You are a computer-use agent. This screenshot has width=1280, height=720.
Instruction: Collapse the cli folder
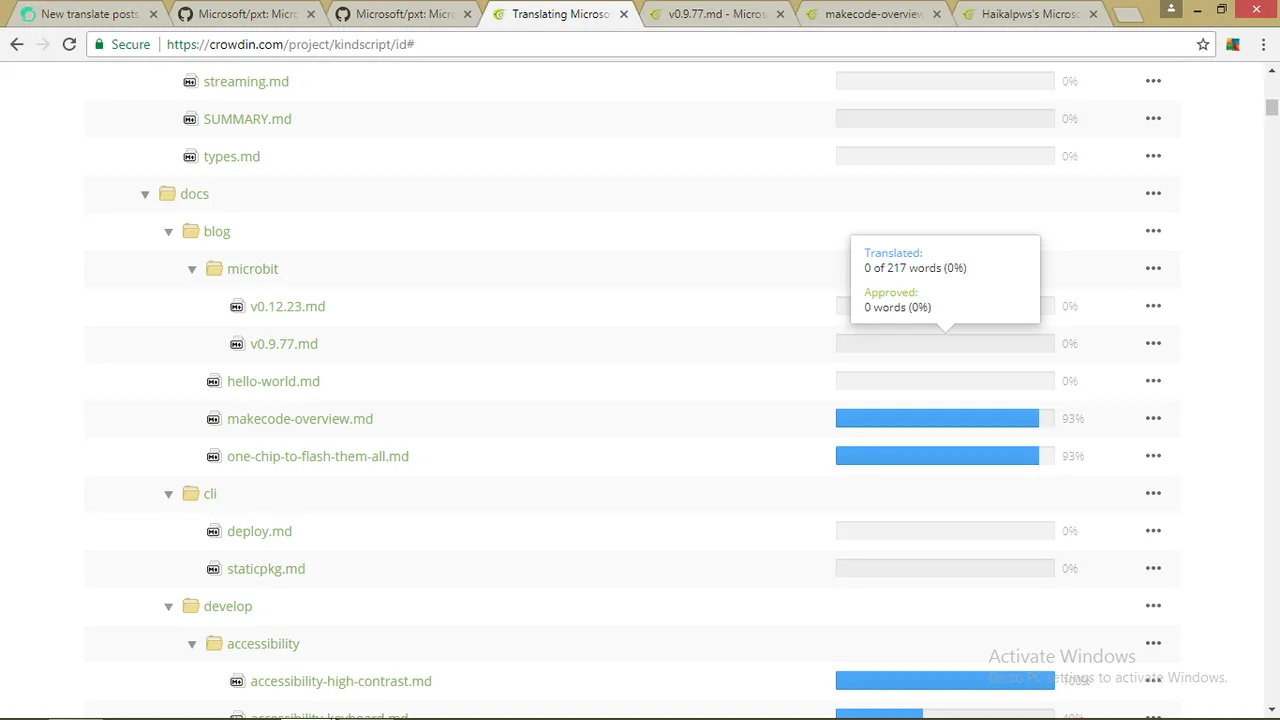coord(168,494)
